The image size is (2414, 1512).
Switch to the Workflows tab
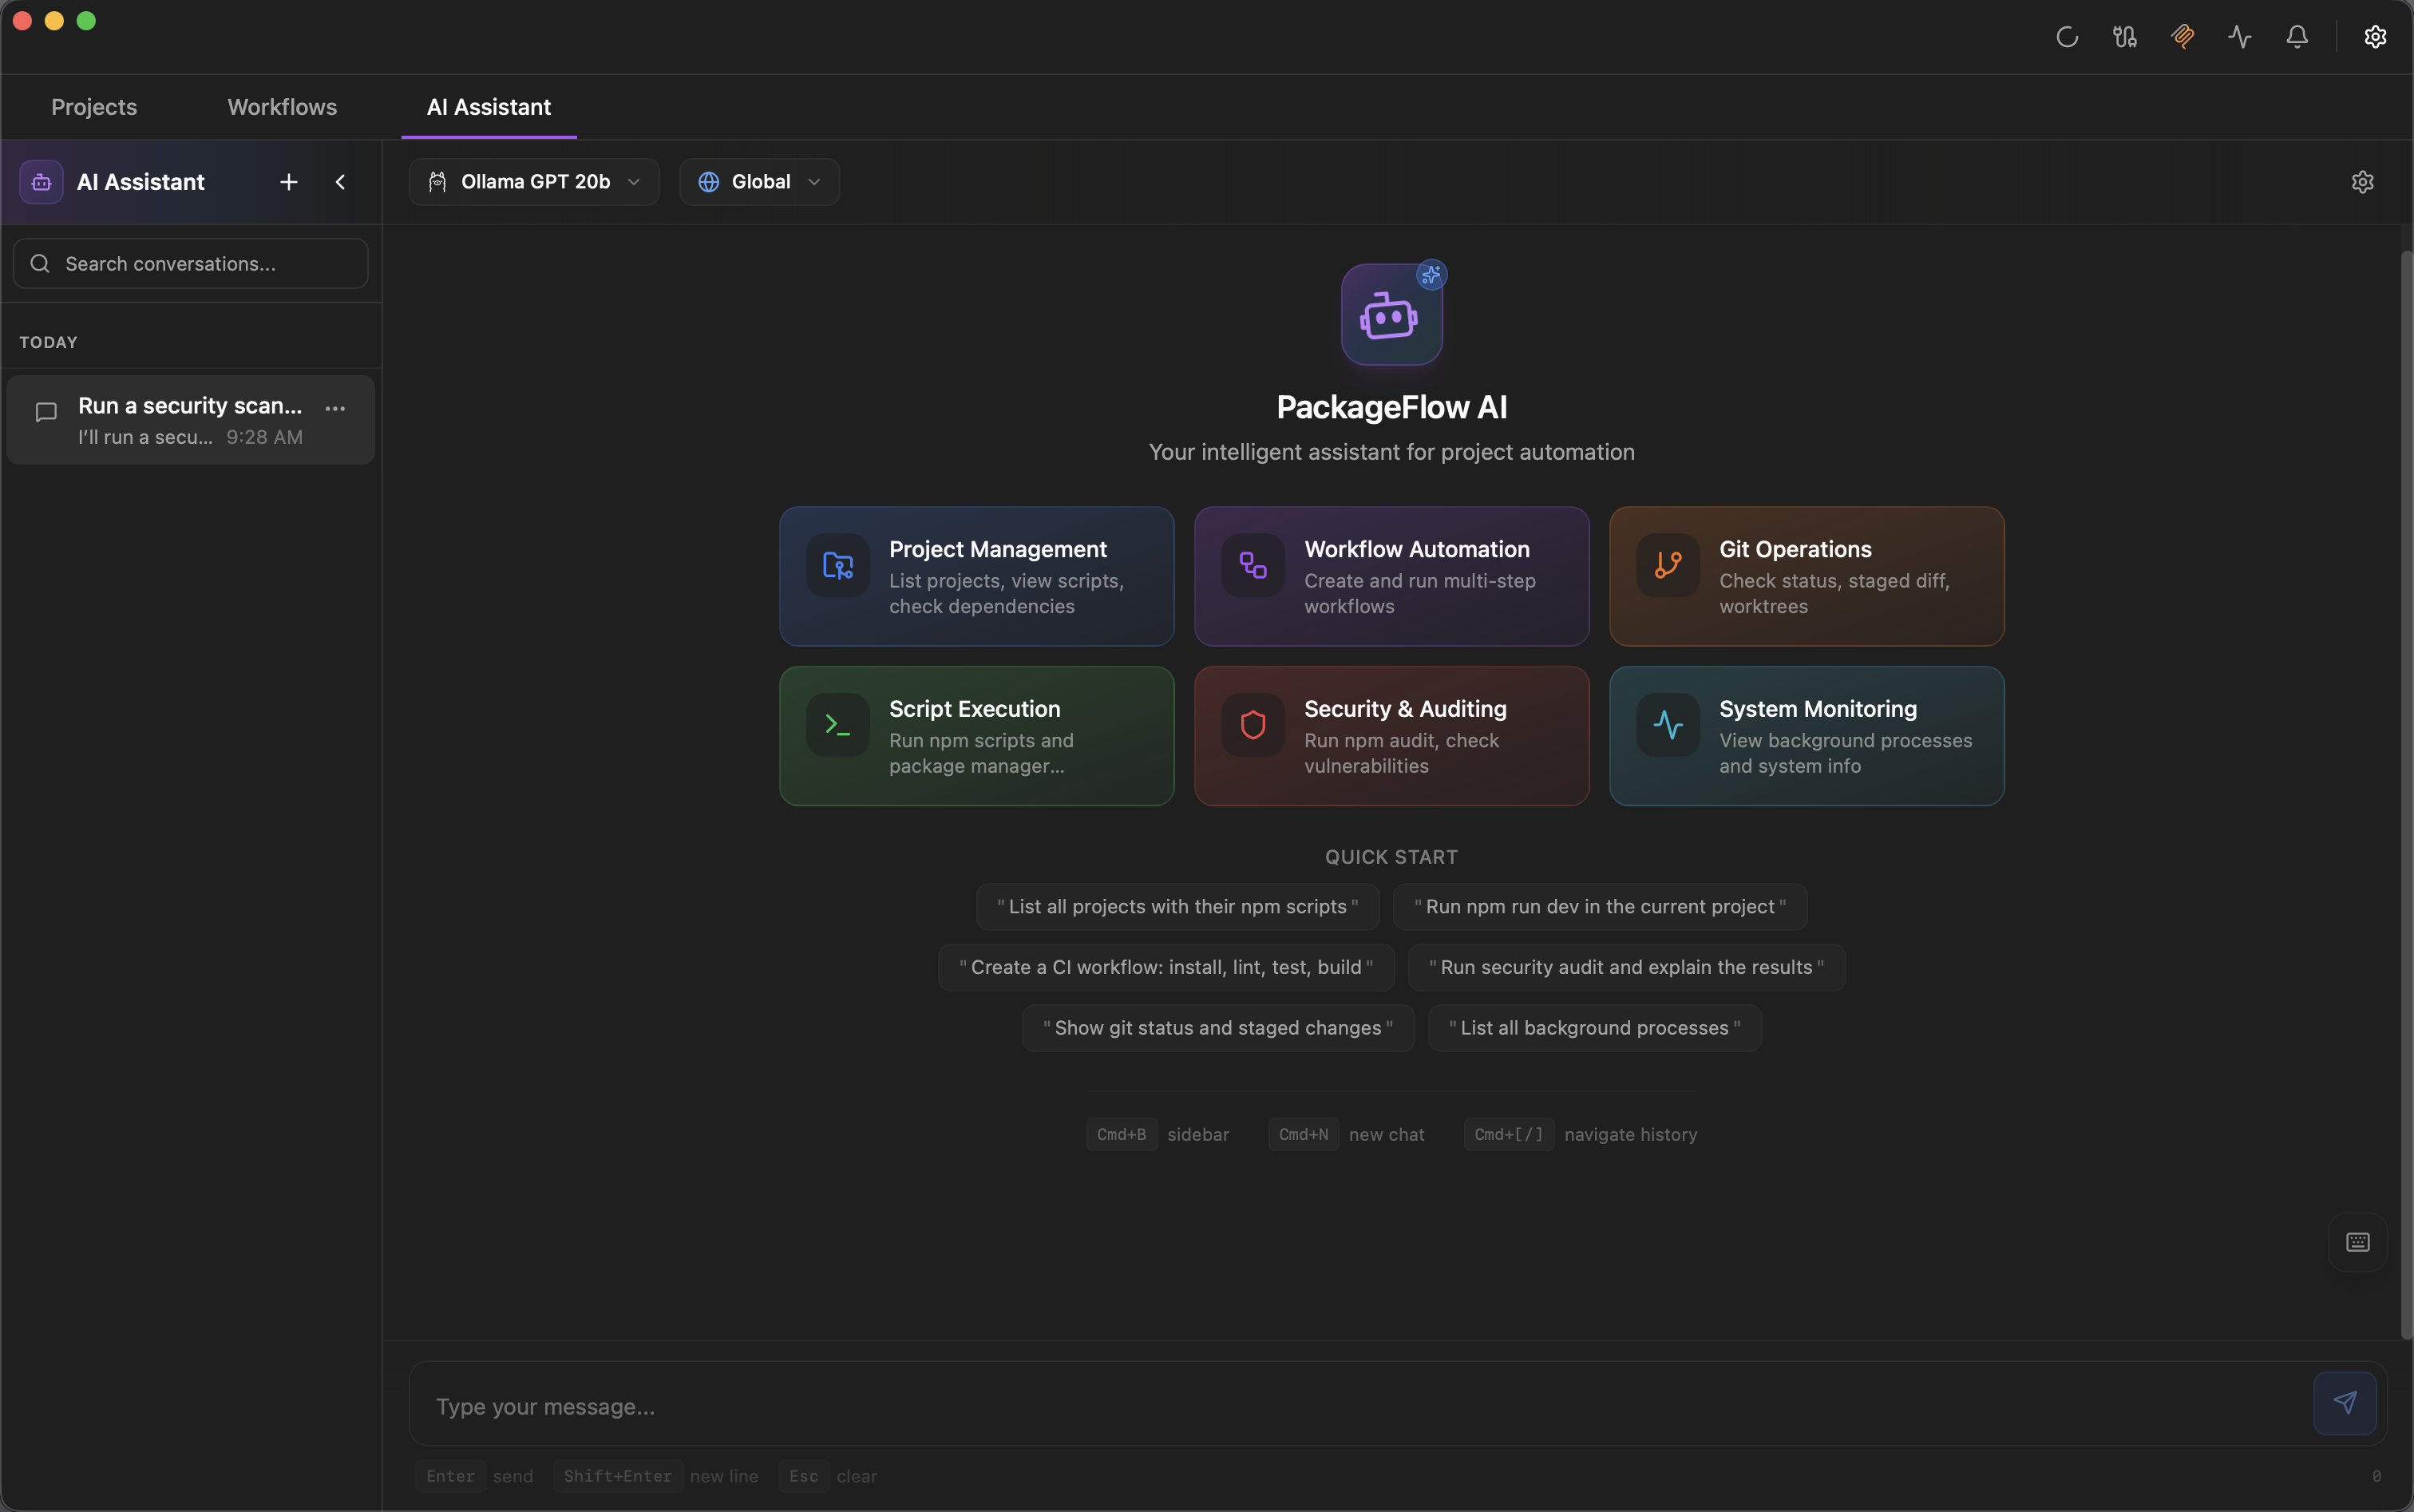coord(281,107)
